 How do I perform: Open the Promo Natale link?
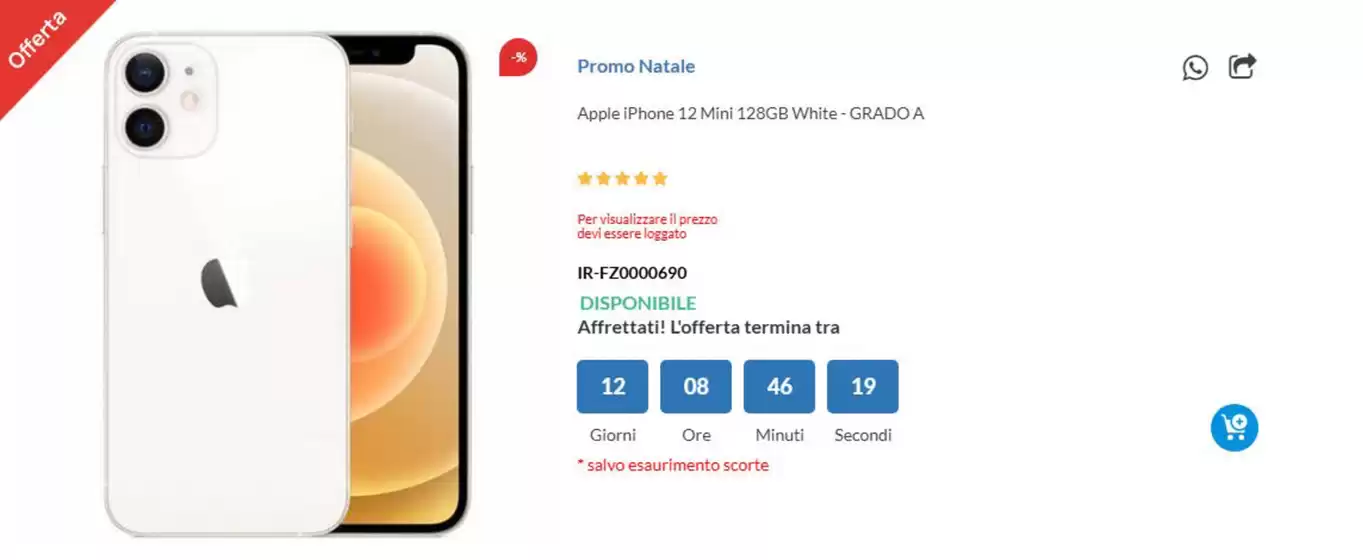point(636,66)
